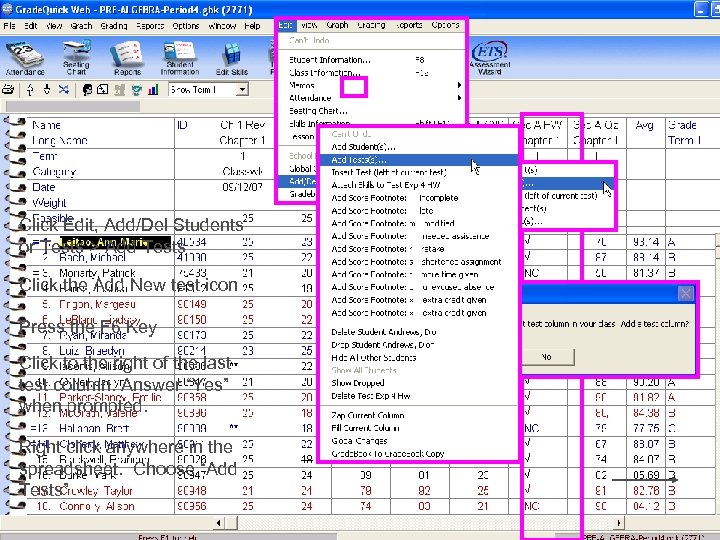Open the Show Term 1 dropdown
The image size is (720, 540).
(x=242, y=90)
